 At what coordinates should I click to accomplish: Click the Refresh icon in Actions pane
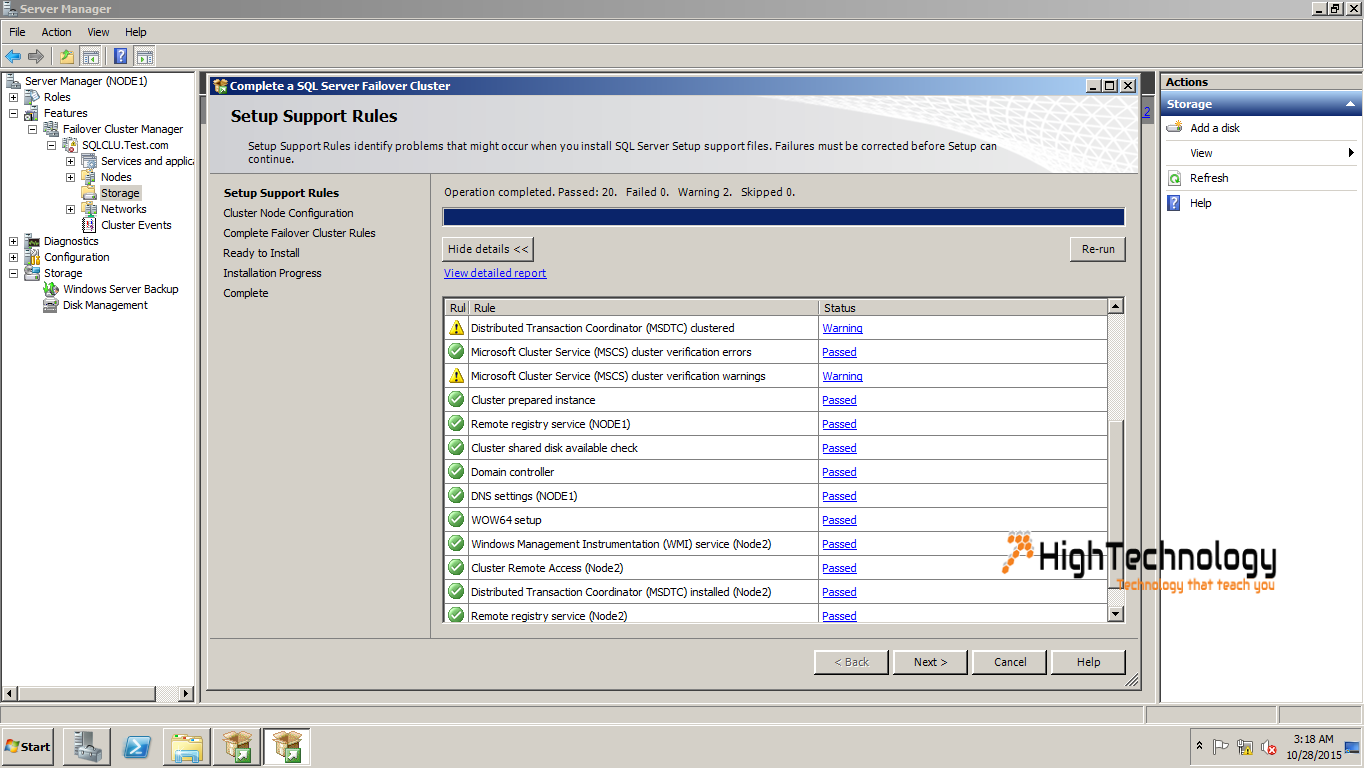[1174, 178]
